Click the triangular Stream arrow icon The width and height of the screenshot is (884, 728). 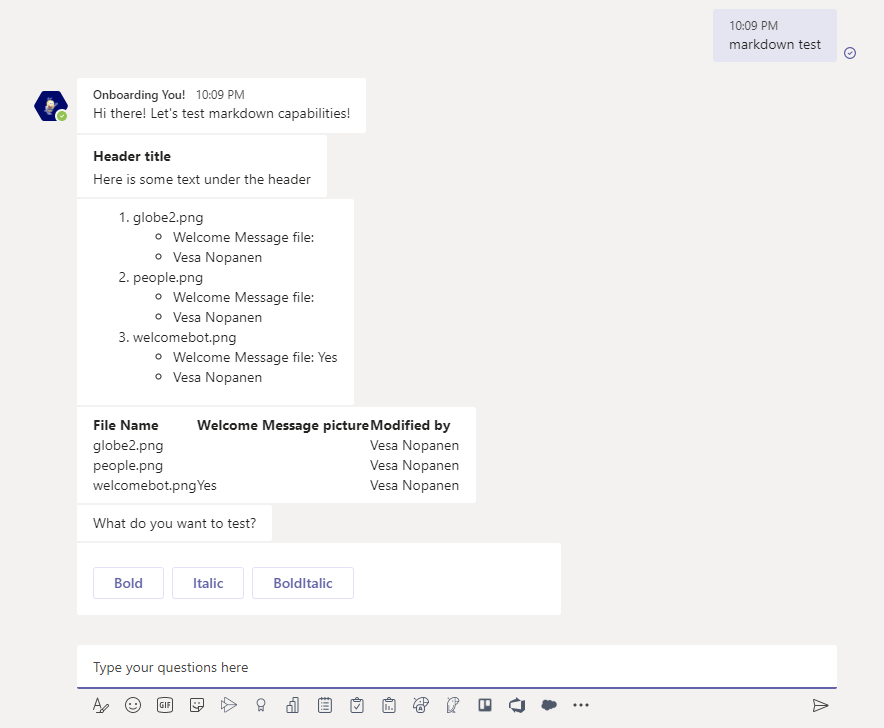[x=229, y=705]
